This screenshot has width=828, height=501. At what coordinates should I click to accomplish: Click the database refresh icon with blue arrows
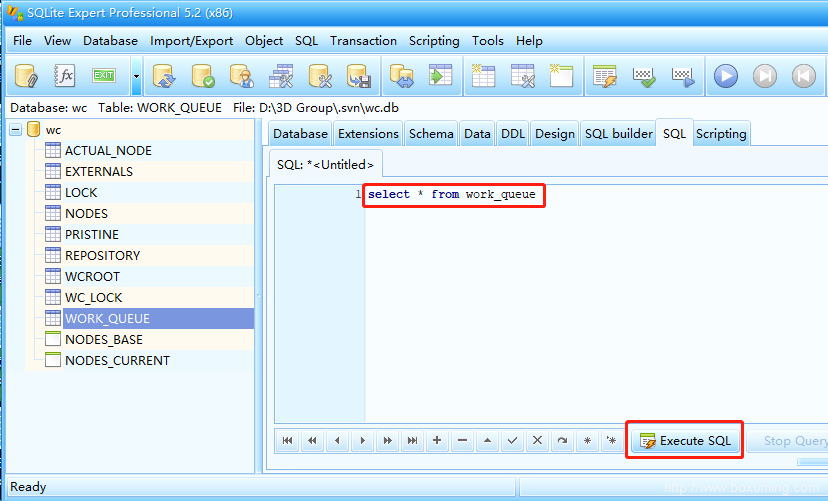point(164,76)
